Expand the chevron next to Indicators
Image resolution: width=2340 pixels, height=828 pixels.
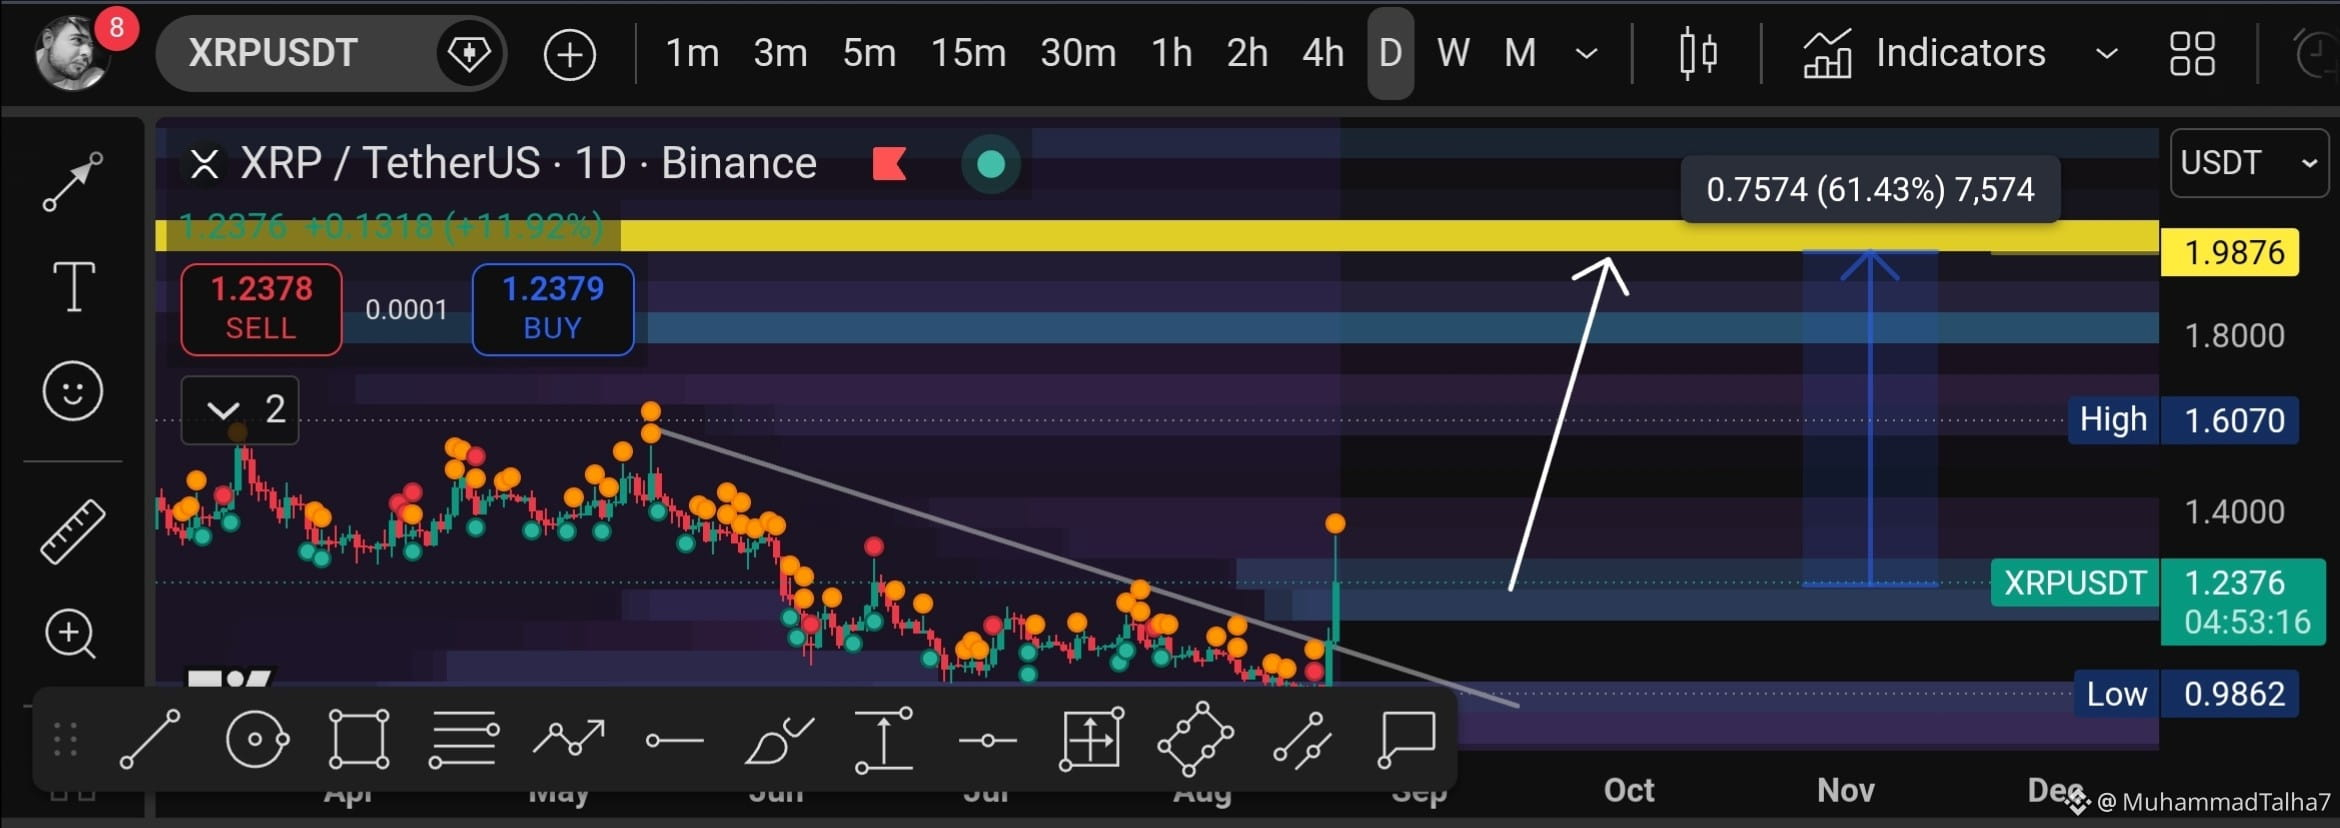[2106, 54]
